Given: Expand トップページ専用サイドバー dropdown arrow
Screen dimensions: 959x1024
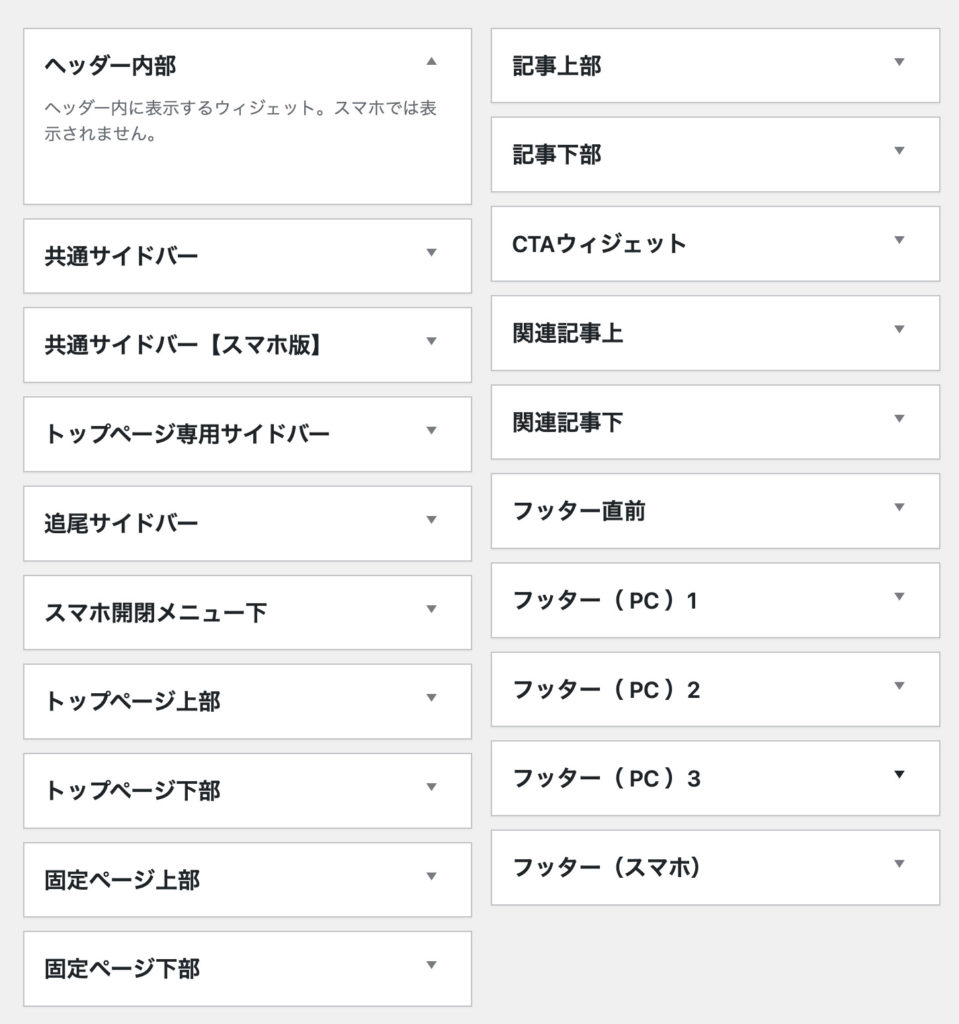Looking at the screenshot, I should point(431,431).
